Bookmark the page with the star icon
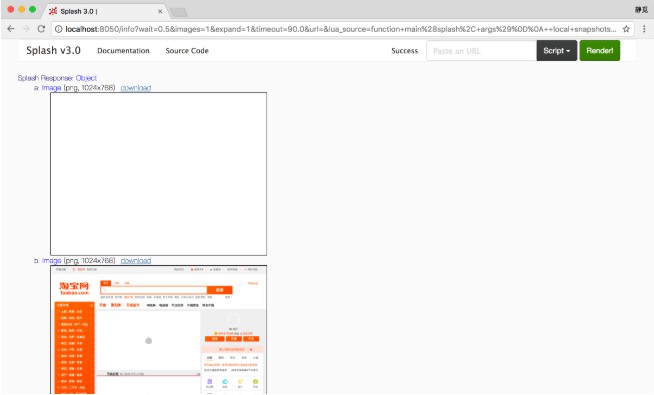This screenshot has height=395, width=654. tap(626, 29)
